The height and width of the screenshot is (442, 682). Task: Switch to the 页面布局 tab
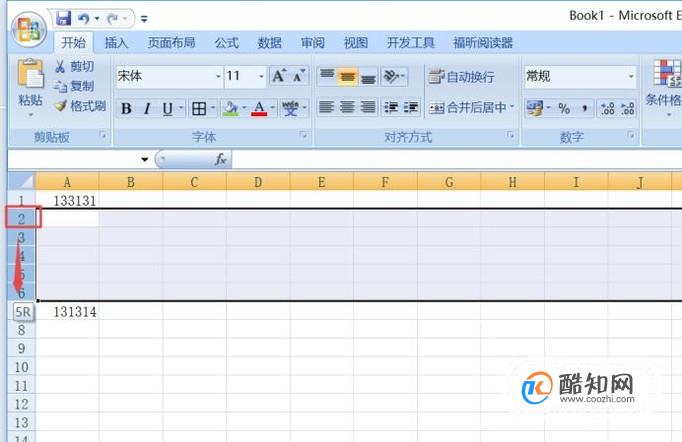pos(171,43)
